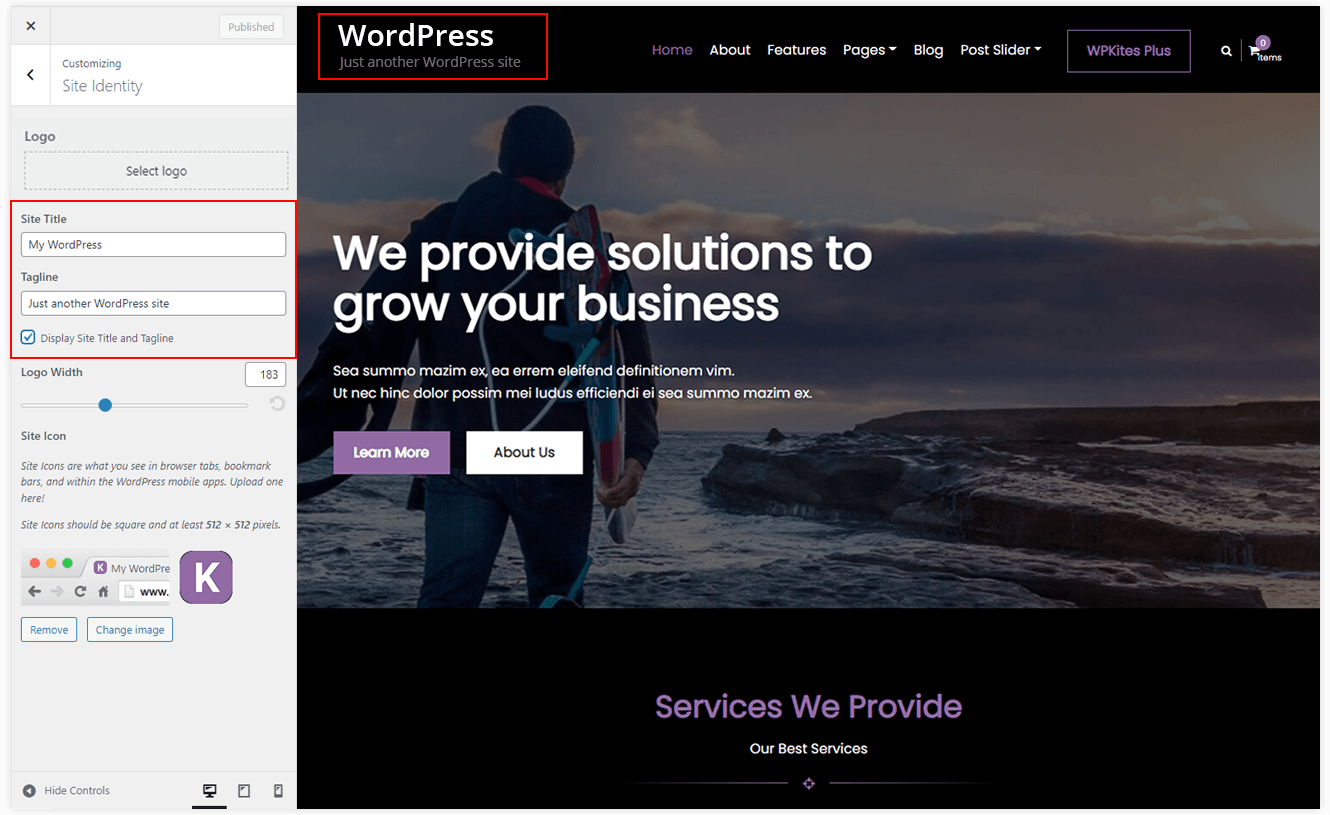Click the Select logo button

(156, 171)
